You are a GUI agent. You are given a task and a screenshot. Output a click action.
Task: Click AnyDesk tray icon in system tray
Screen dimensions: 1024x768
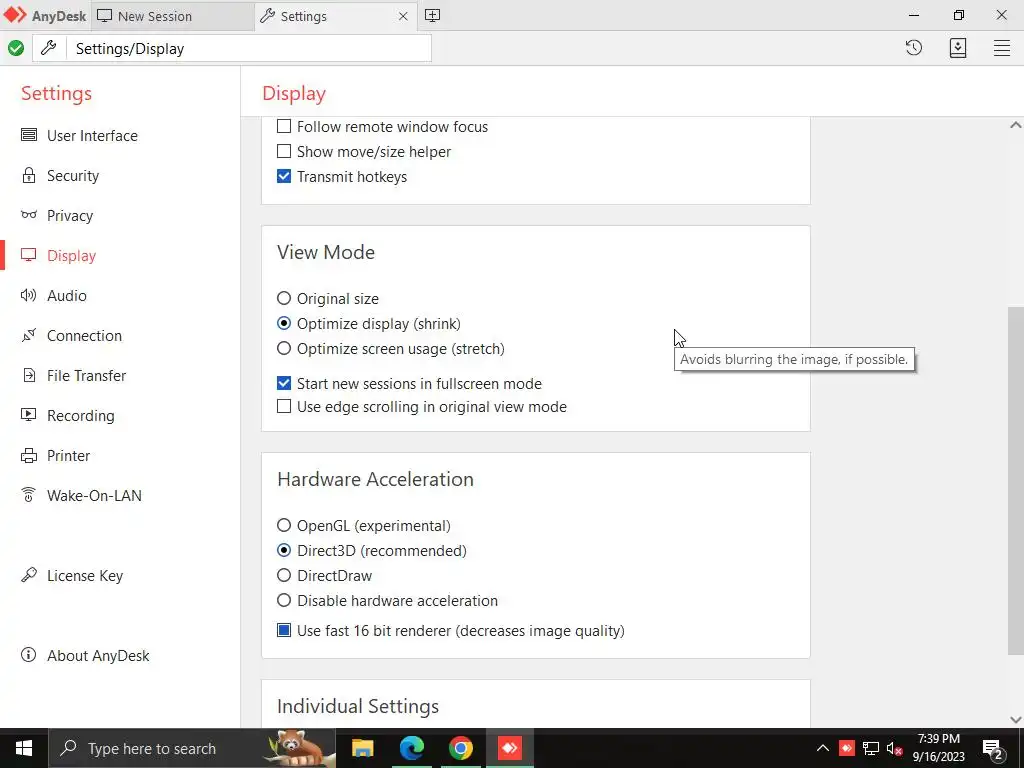coord(846,748)
